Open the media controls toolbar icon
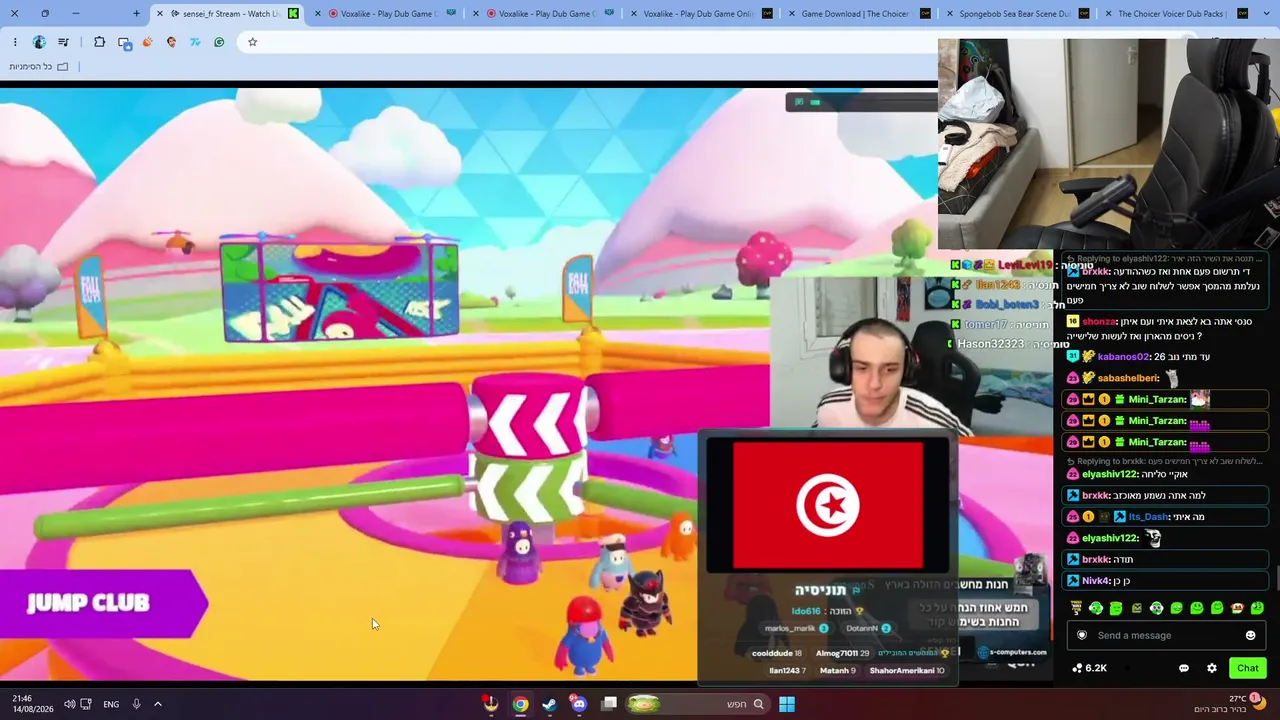The image size is (1280, 720). click(64, 42)
